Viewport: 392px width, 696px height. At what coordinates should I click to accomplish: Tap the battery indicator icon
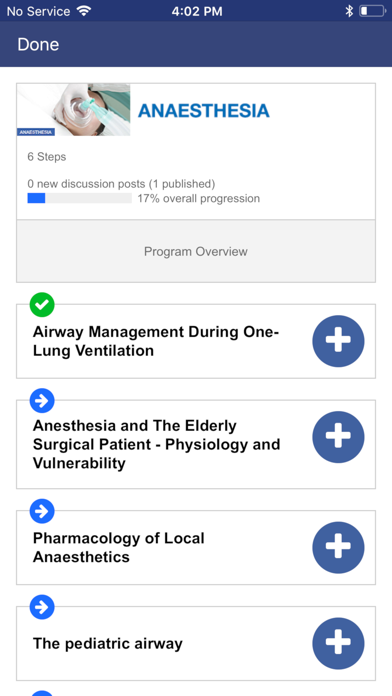(372, 11)
